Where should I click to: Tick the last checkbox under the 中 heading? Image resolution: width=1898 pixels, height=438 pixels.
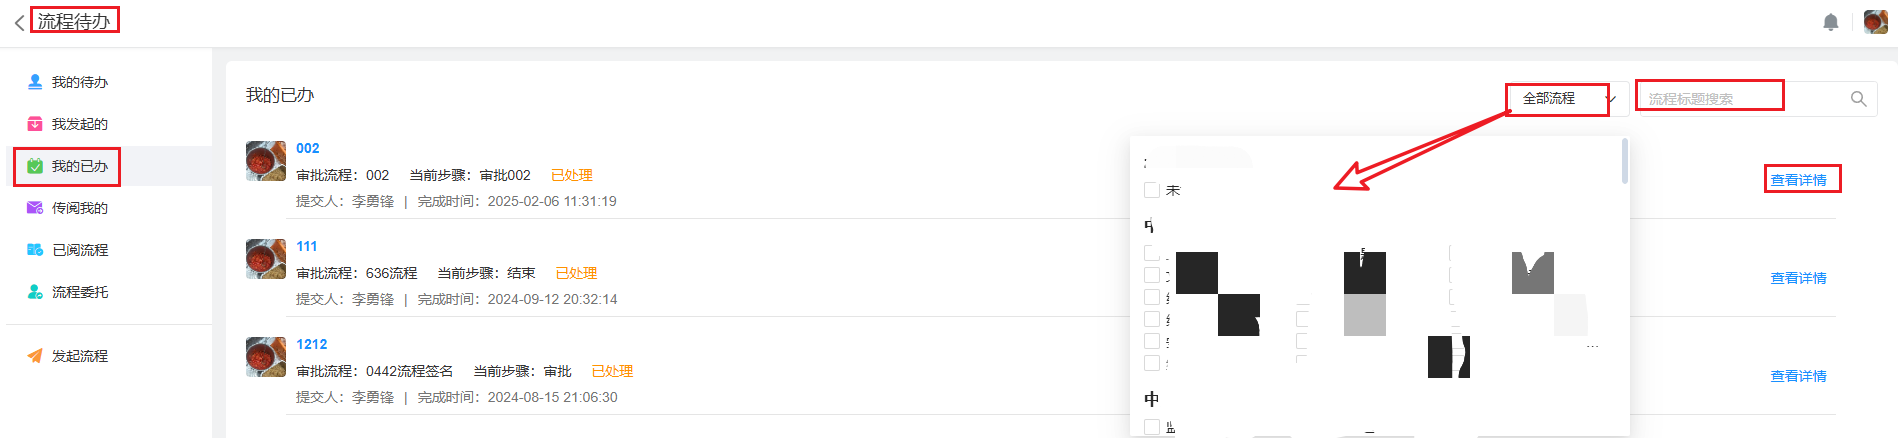point(1152,427)
